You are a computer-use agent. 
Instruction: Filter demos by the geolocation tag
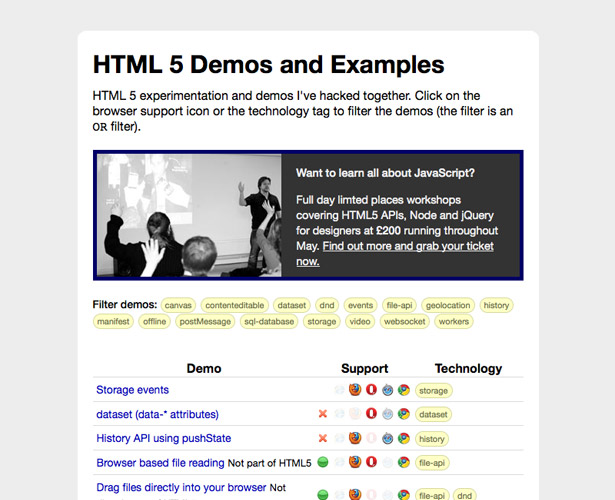pyautogui.click(x=448, y=305)
